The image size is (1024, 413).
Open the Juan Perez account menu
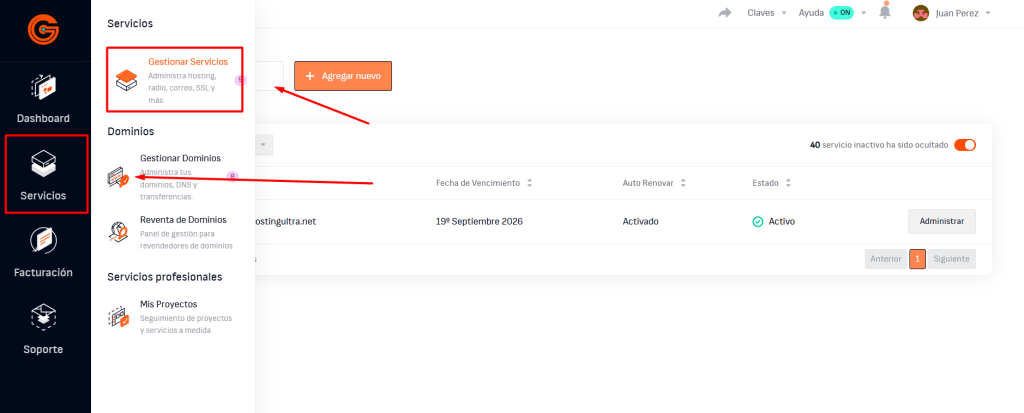[950, 13]
